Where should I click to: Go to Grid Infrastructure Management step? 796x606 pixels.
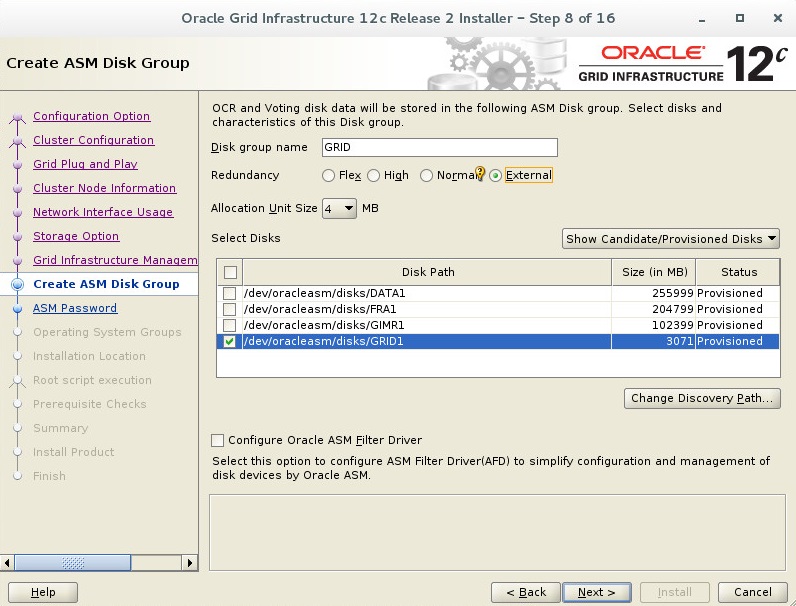click(115, 260)
